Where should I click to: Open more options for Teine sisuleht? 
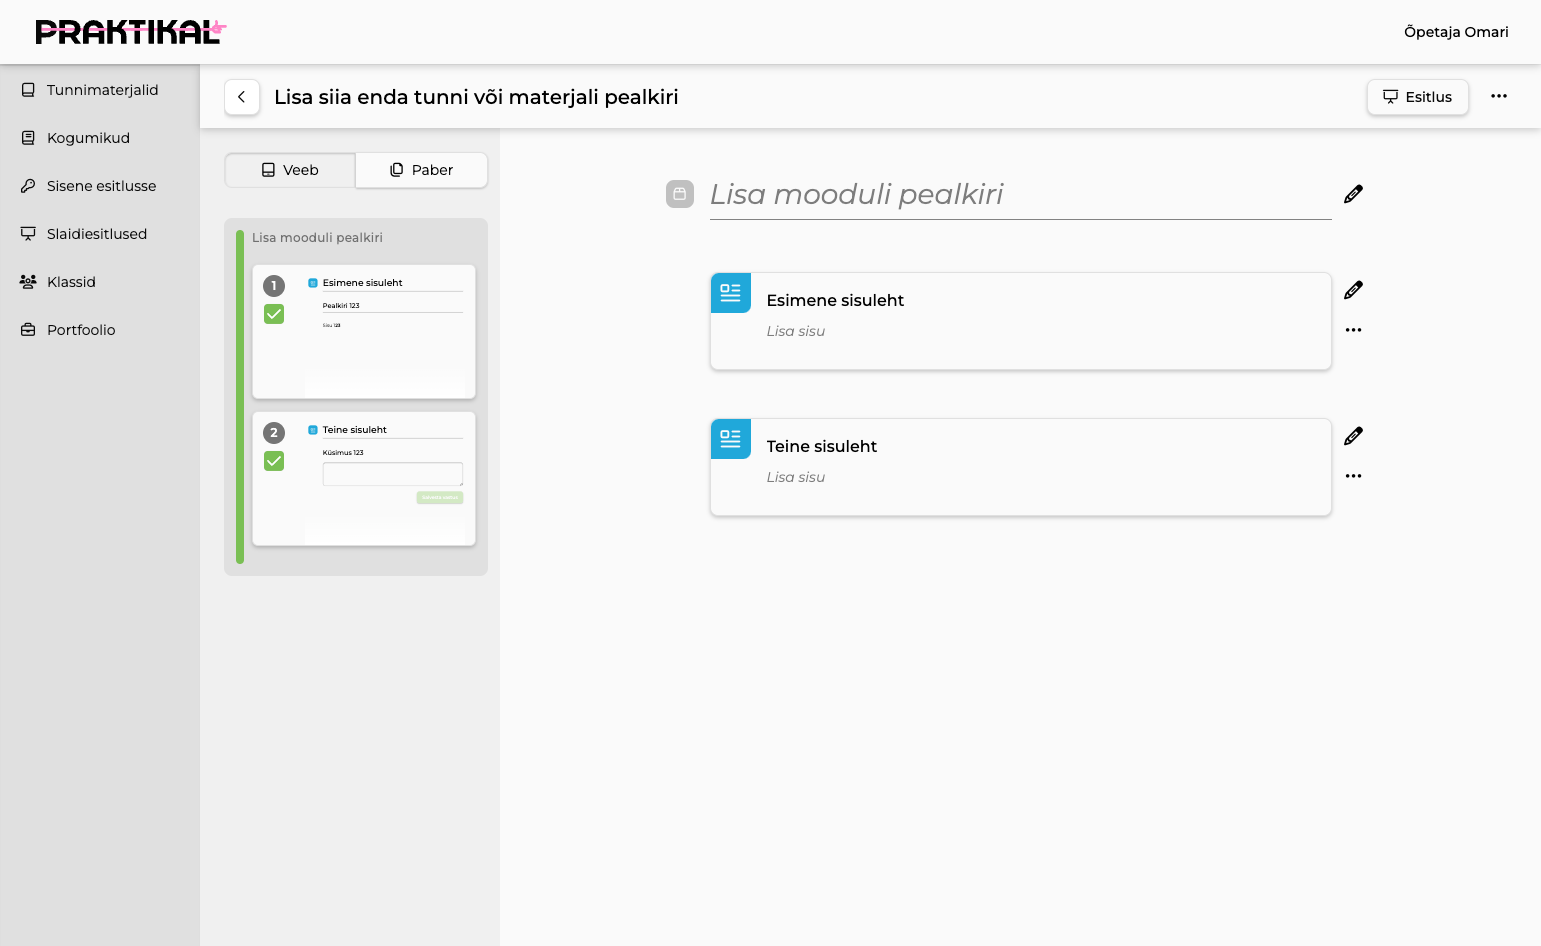[x=1353, y=476]
